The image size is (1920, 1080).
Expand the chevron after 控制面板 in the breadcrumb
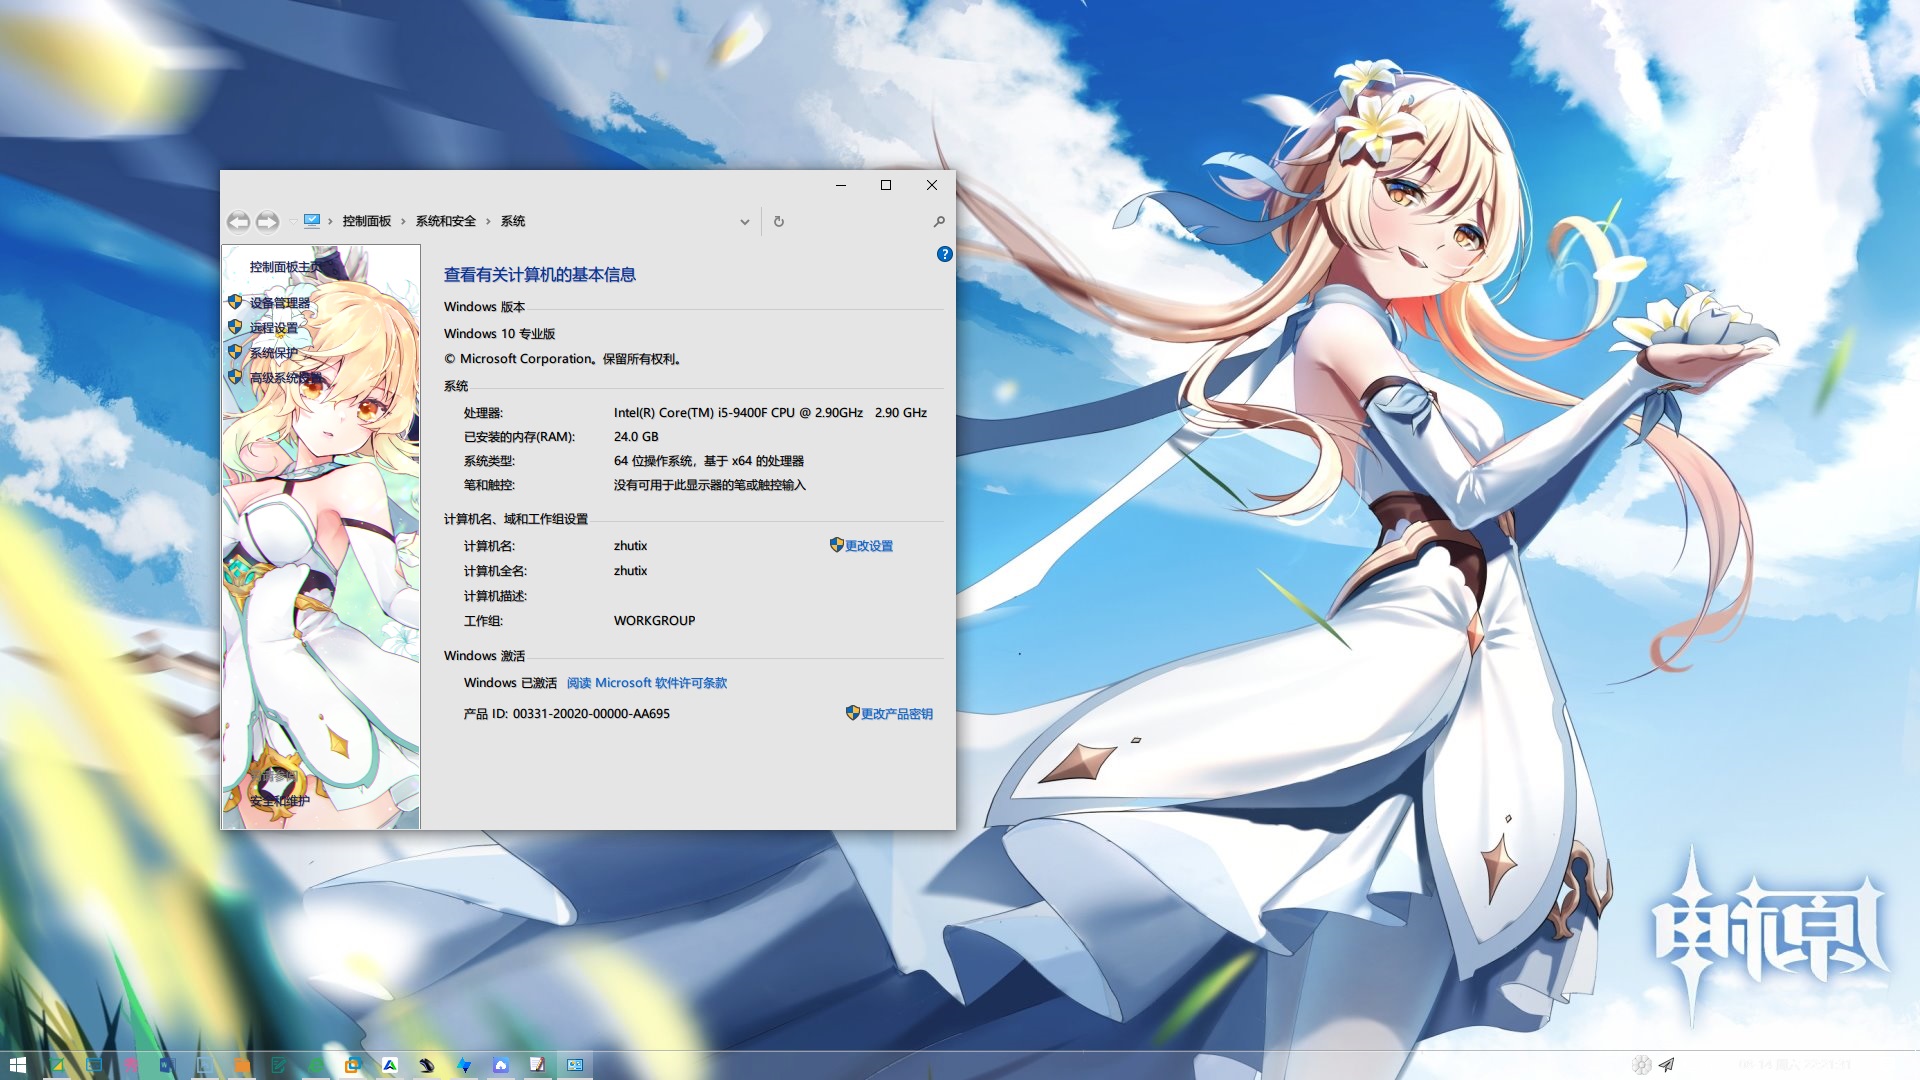(x=403, y=221)
